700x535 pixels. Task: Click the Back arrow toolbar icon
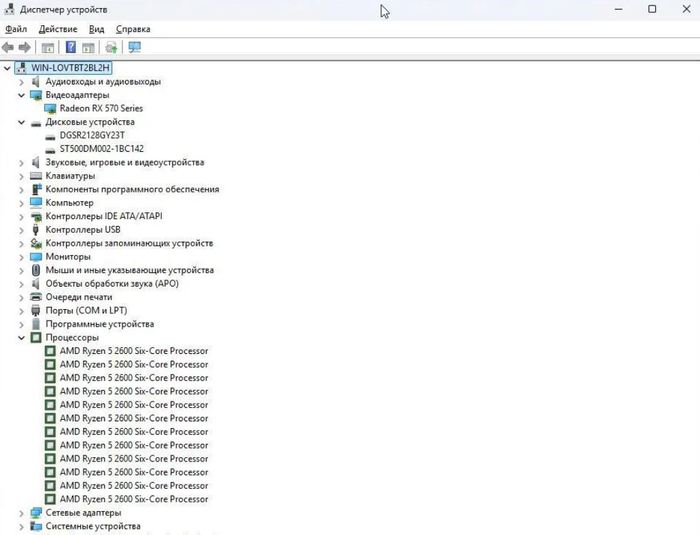(x=8, y=47)
